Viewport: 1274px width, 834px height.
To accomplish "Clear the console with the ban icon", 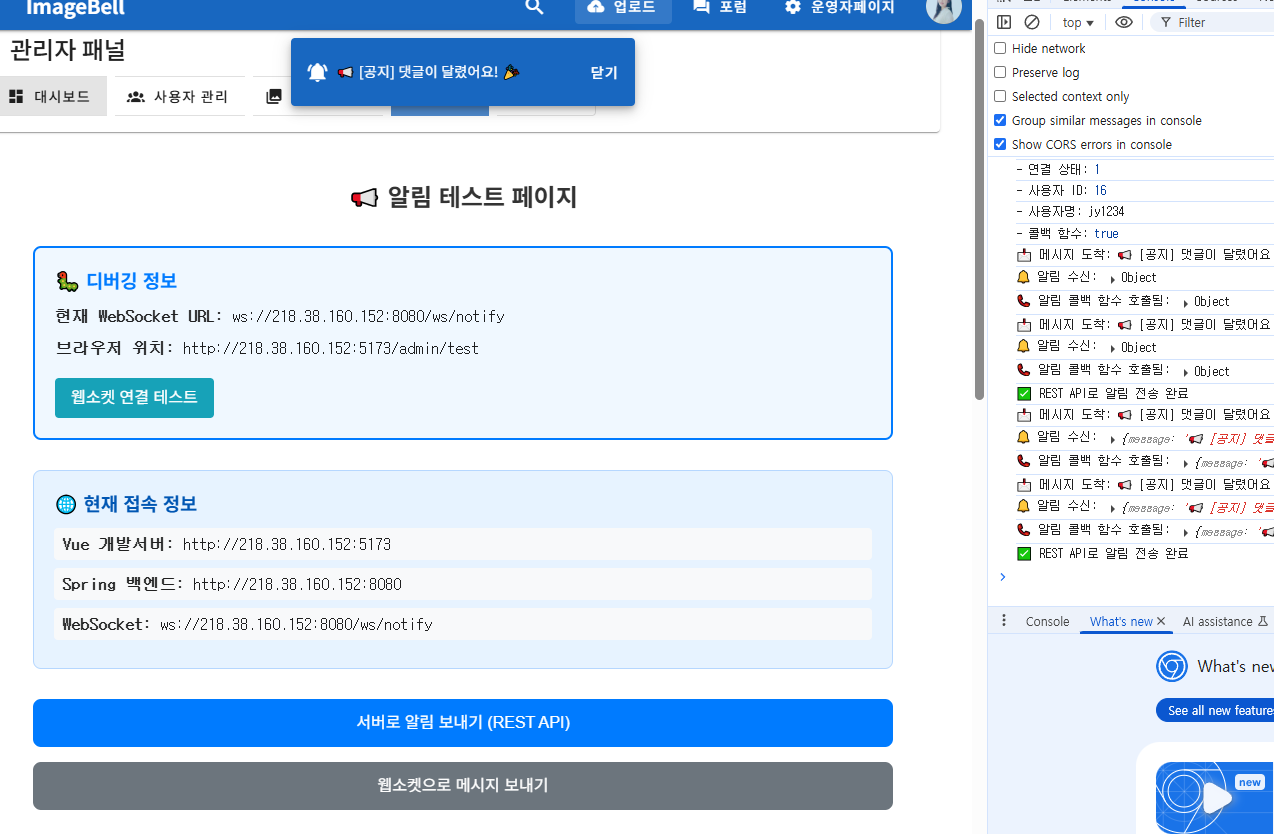I will point(1032,22).
